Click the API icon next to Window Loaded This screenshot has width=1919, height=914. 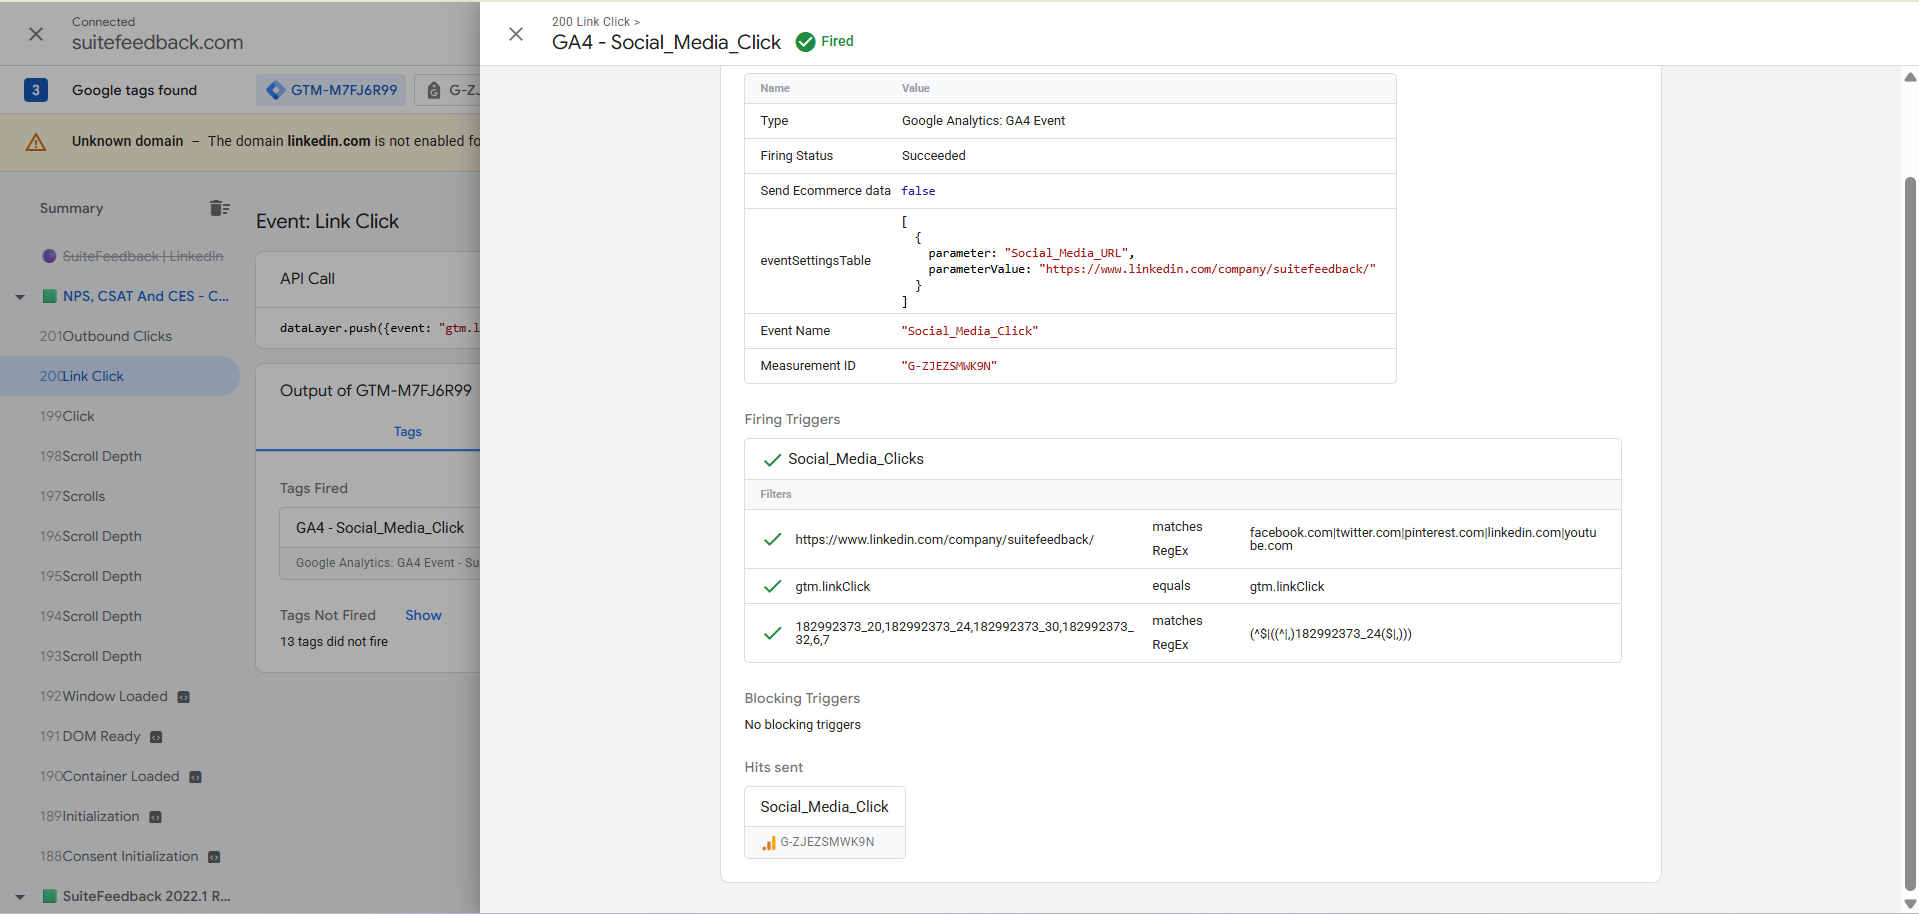(x=184, y=697)
